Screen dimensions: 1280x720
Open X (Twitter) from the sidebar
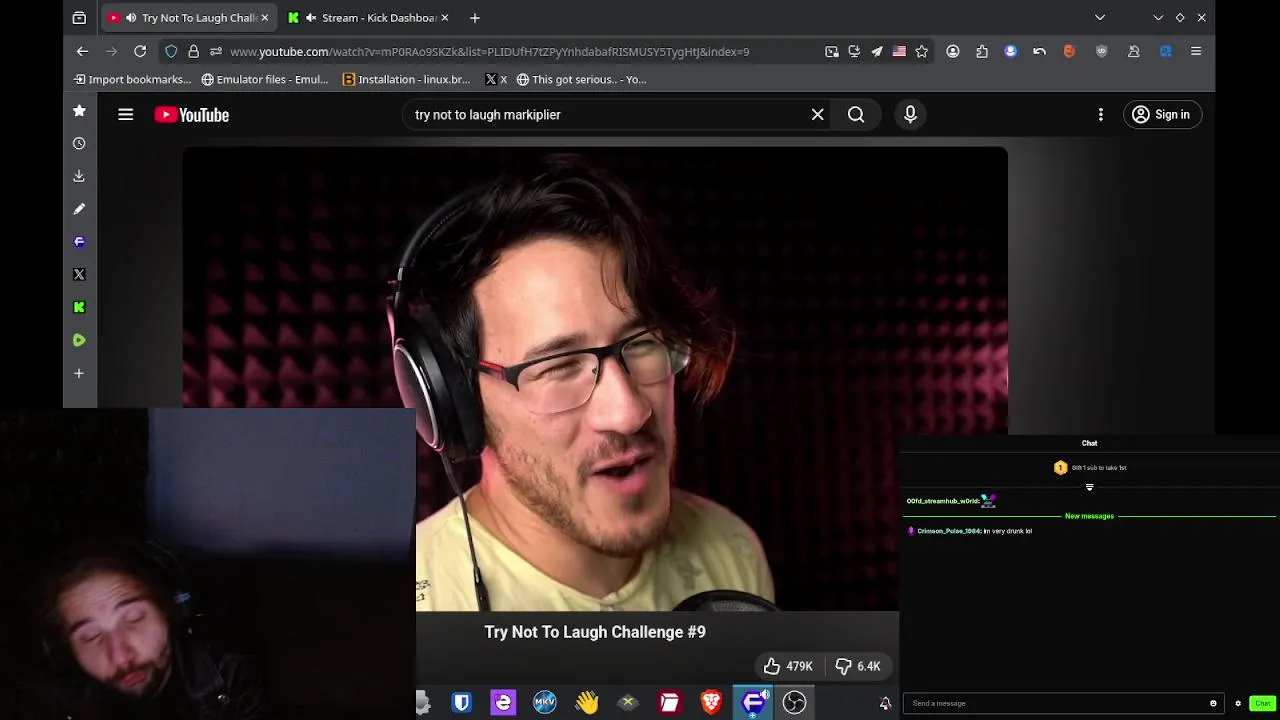tap(79, 274)
